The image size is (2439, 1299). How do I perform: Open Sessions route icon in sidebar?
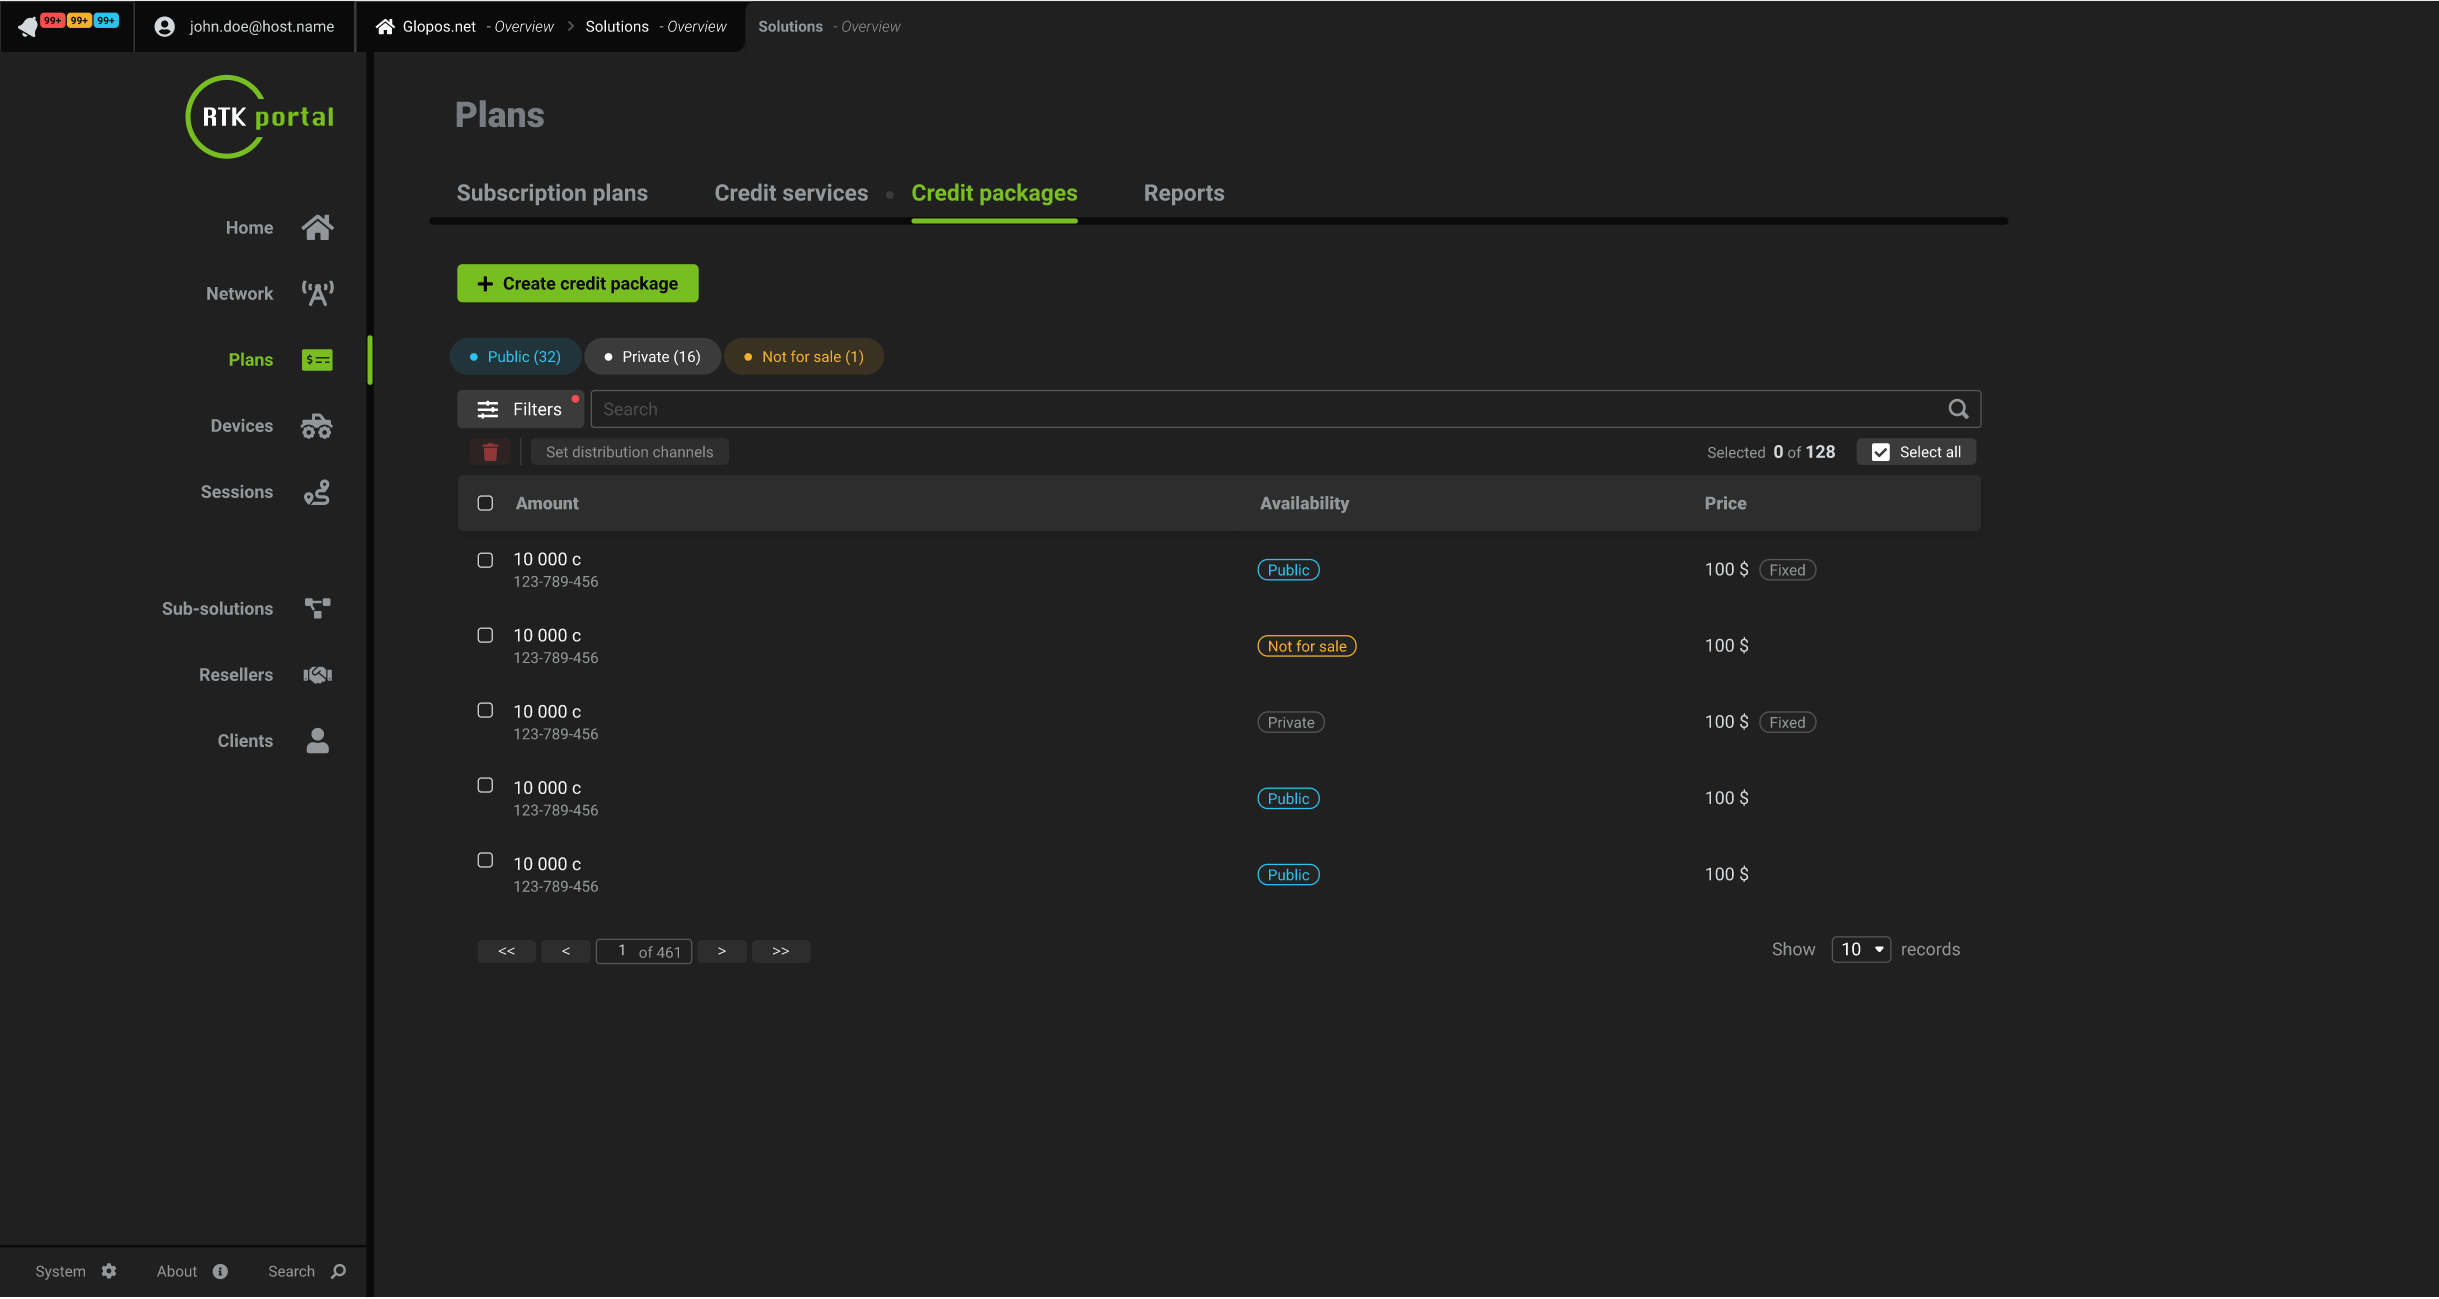point(317,492)
